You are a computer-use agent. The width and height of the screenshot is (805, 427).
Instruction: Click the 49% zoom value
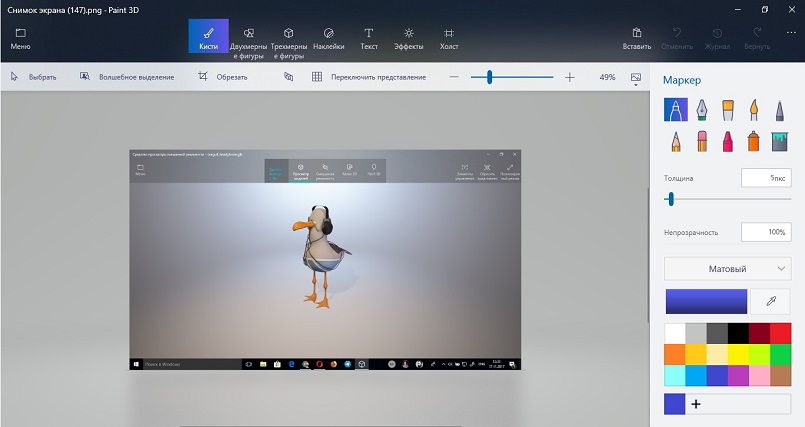[x=607, y=77]
